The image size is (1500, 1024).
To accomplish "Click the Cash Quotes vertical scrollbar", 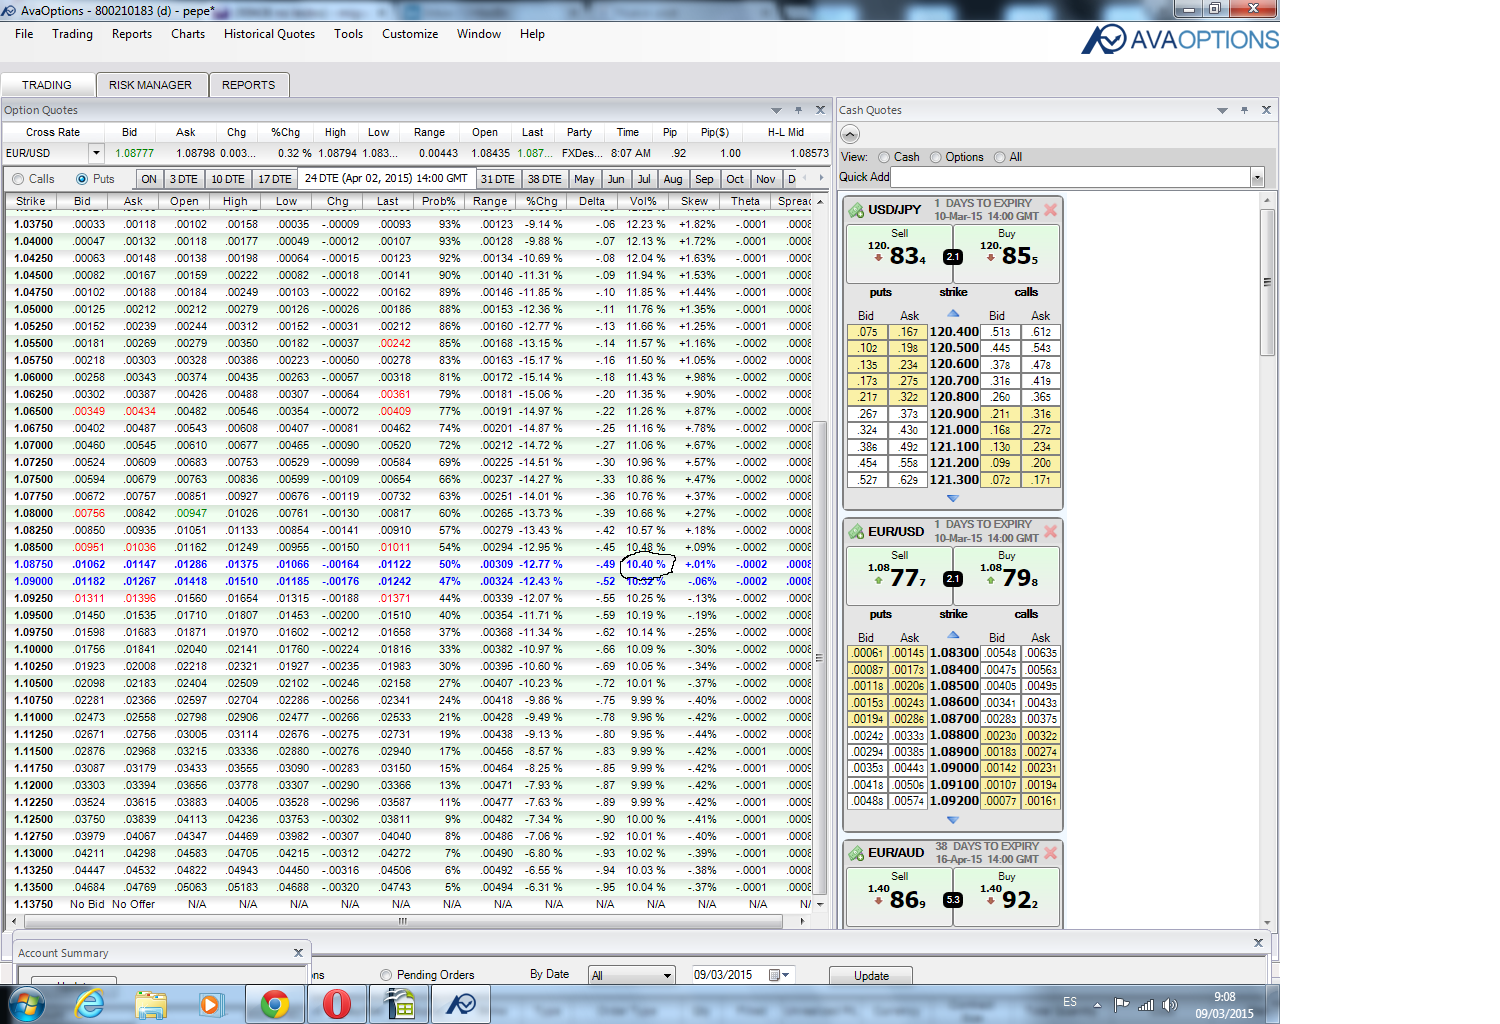I will [x=1268, y=282].
